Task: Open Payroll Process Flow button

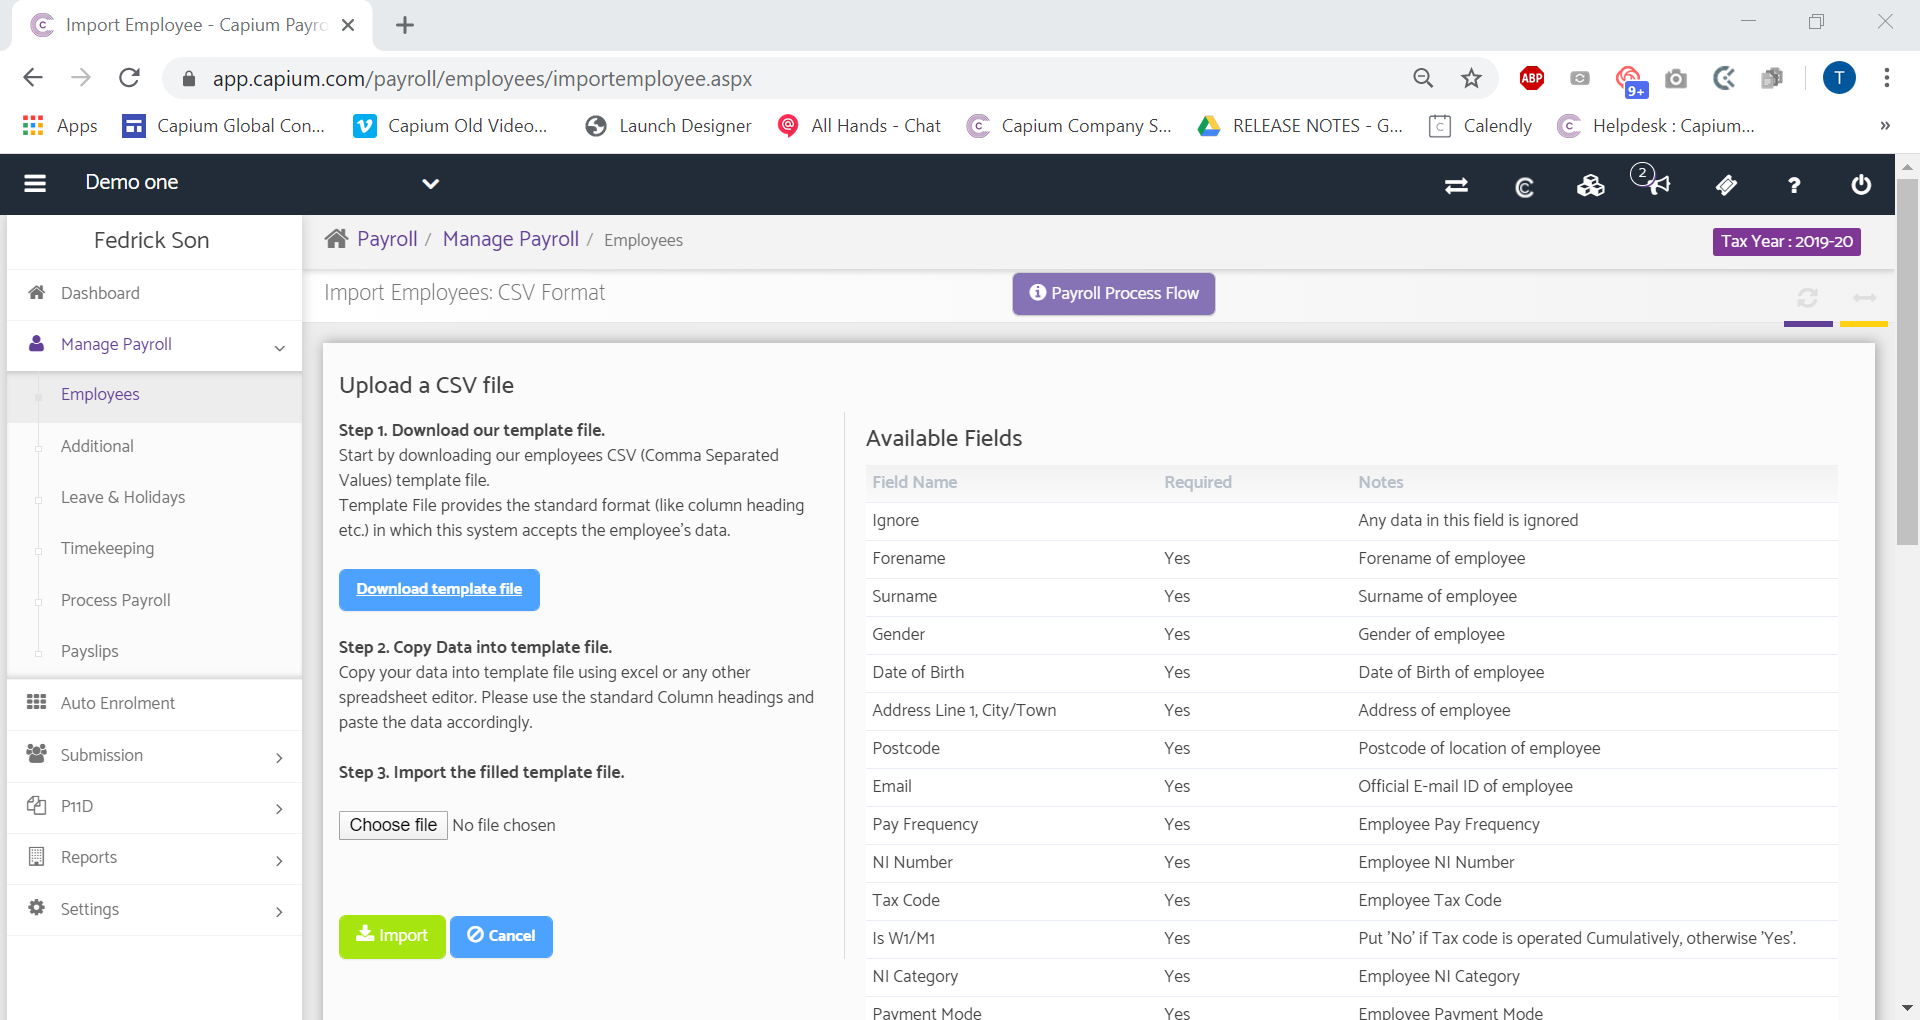Action: (x=1114, y=294)
